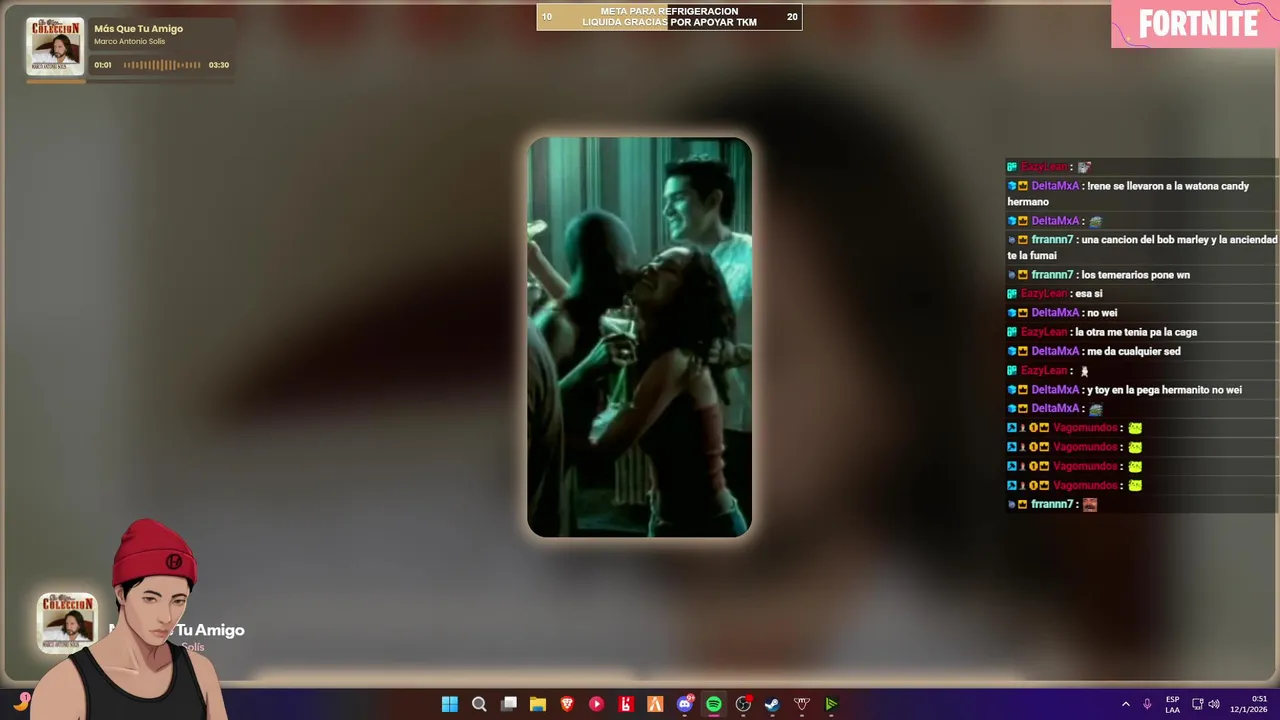Image resolution: width=1280 pixels, height=720 pixels.
Task: Open the volume speaker tray icon
Action: (1214, 704)
